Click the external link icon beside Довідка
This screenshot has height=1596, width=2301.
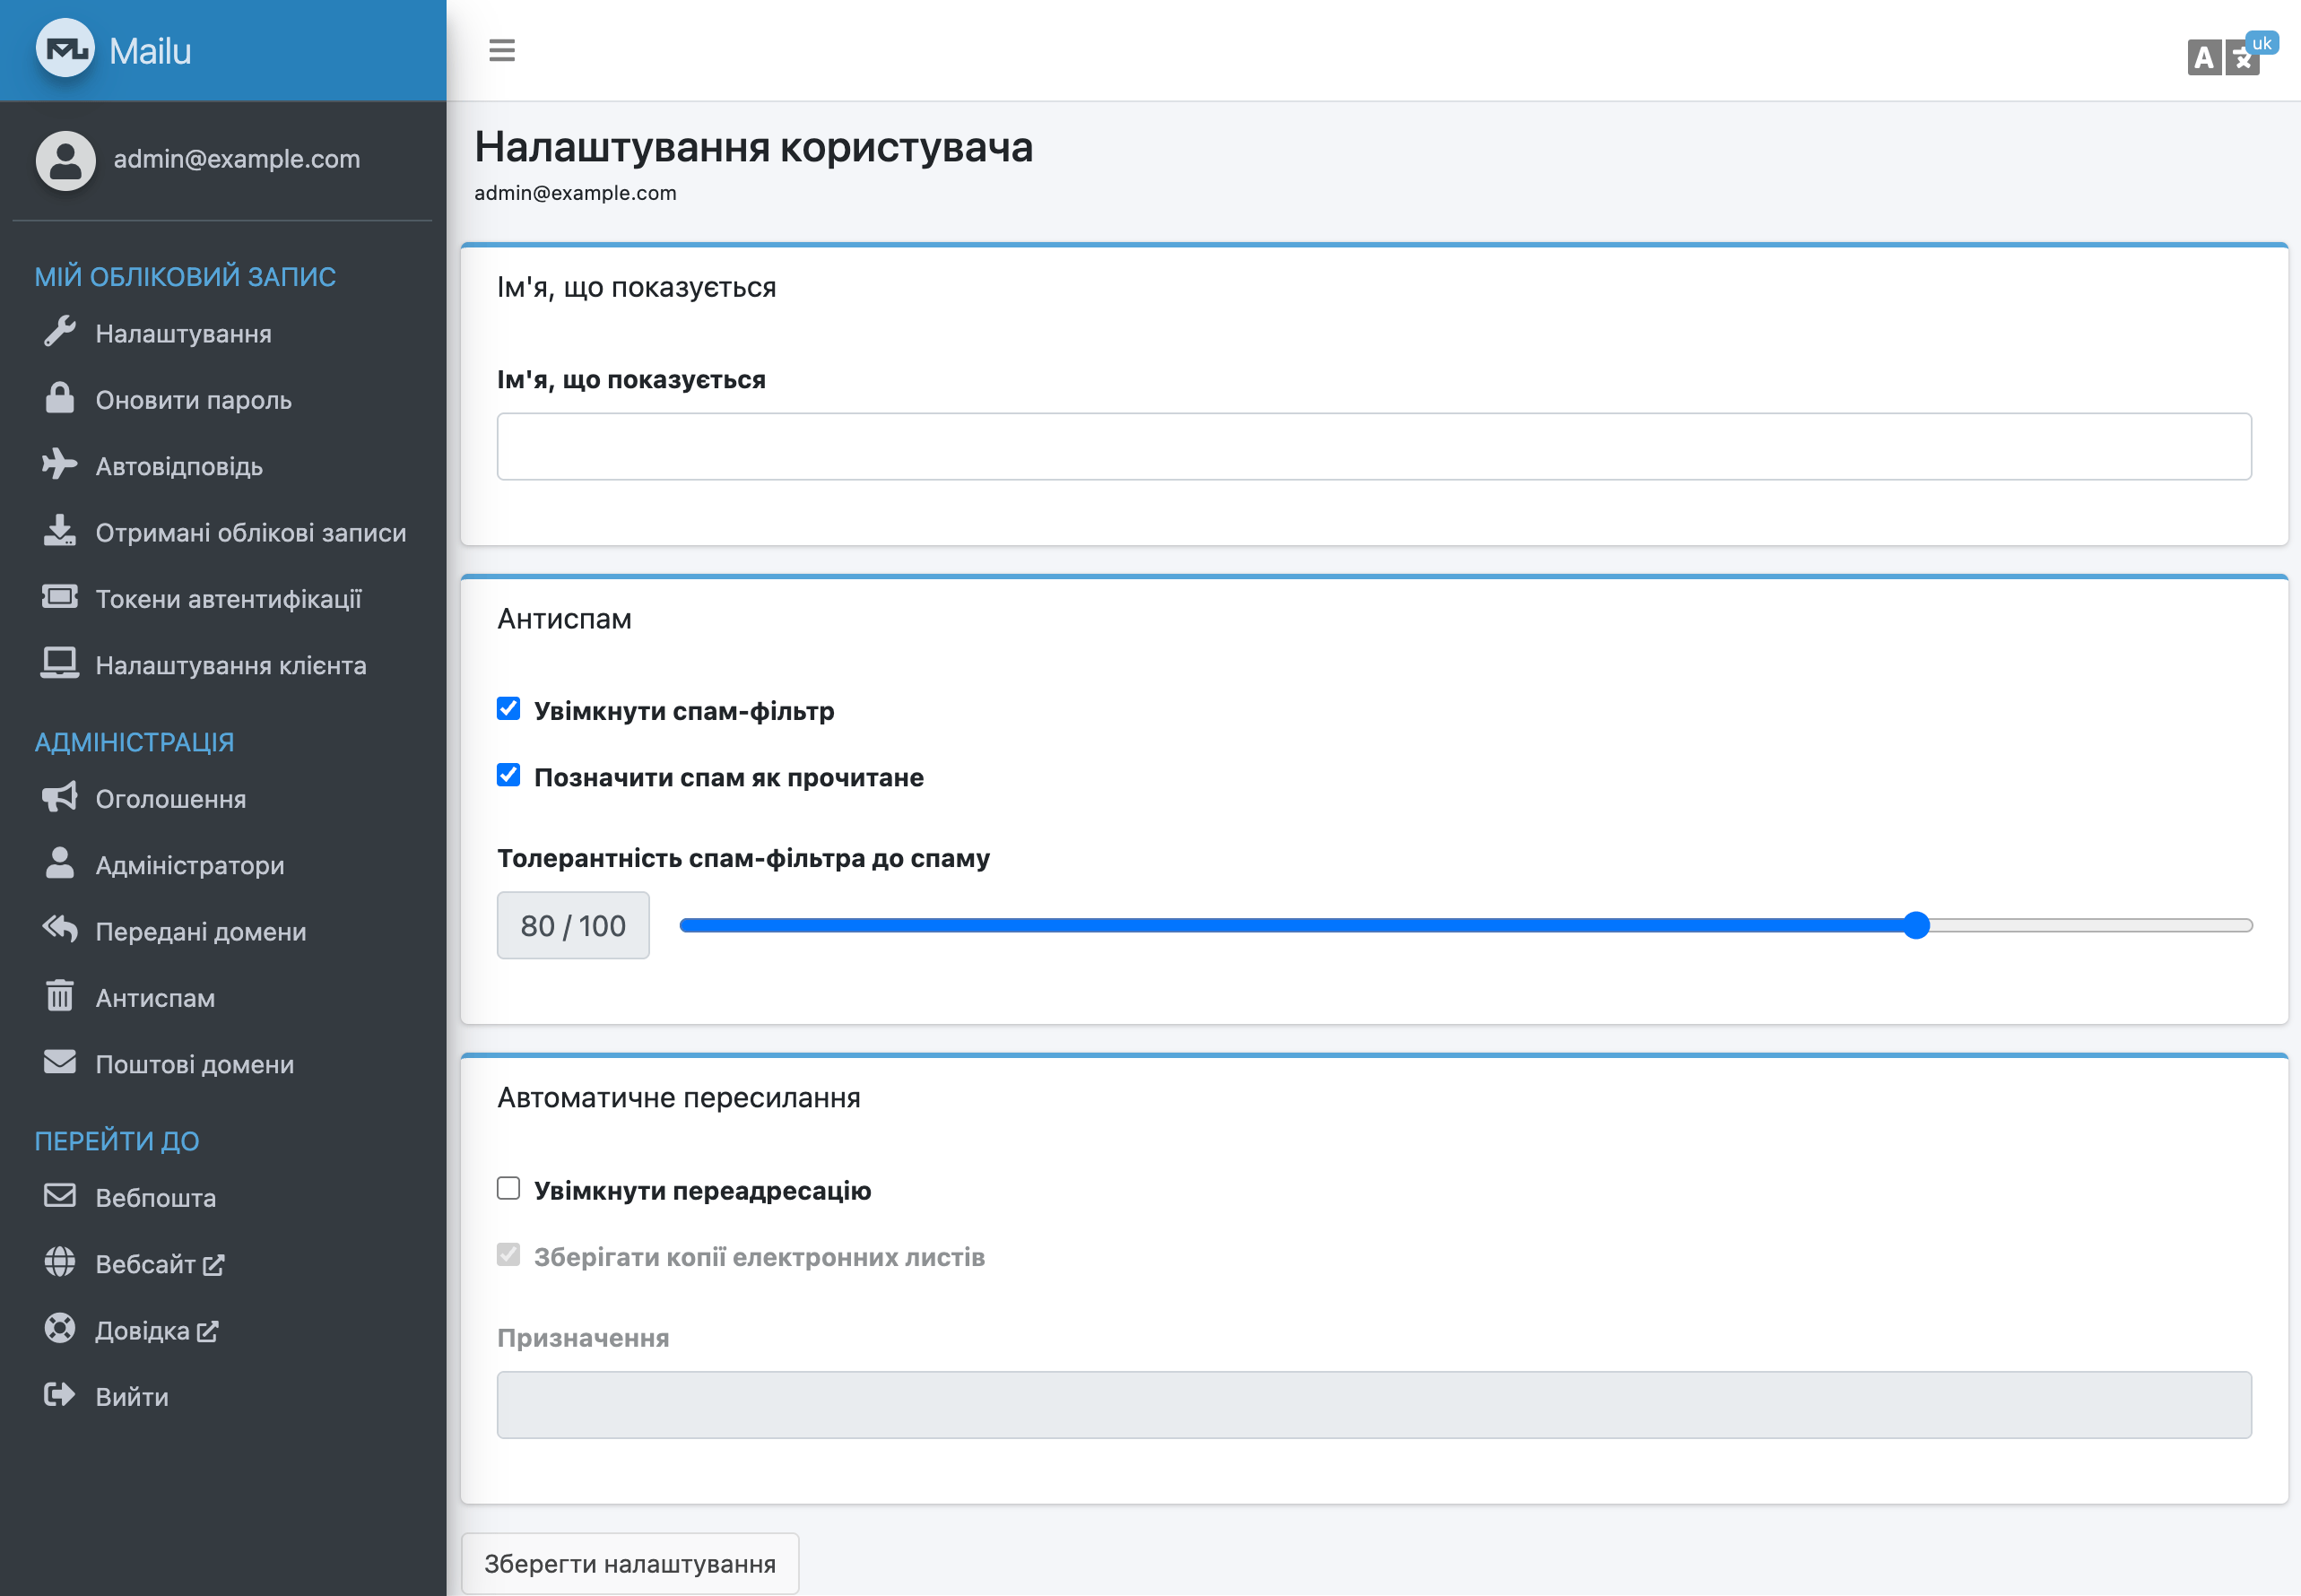[x=207, y=1332]
